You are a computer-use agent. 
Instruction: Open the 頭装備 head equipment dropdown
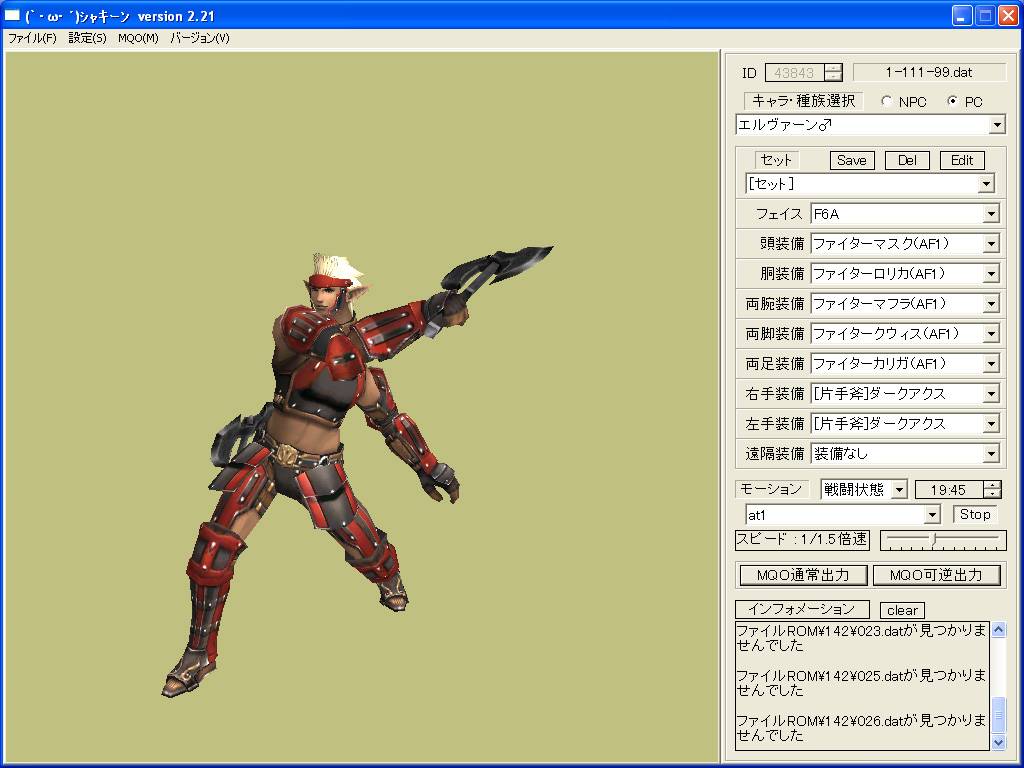990,244
